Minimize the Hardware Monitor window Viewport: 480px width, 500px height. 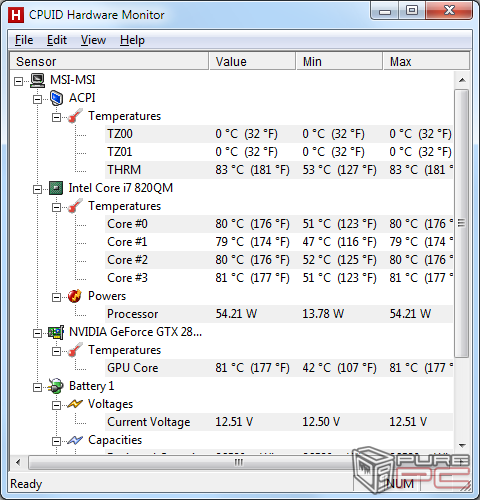pyautogui.click(x=385, y=11)
